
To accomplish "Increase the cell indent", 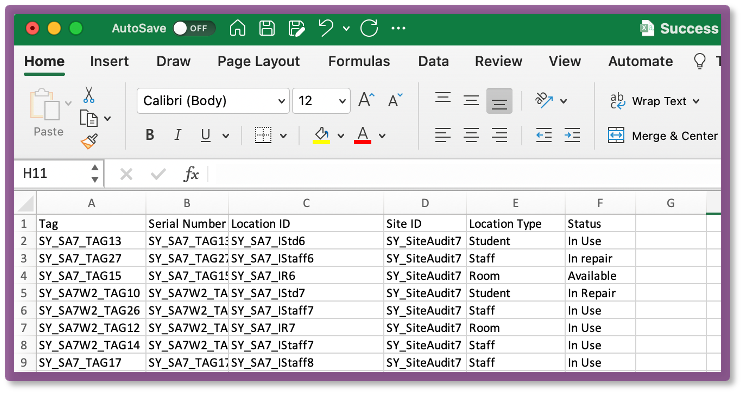I will [572, 135].
